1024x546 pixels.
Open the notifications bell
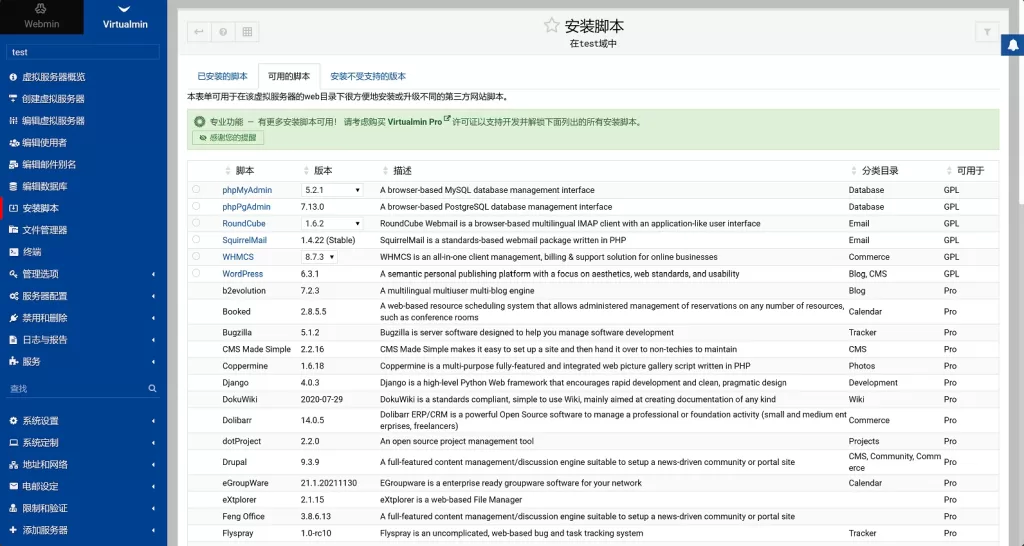[1013, 45]
